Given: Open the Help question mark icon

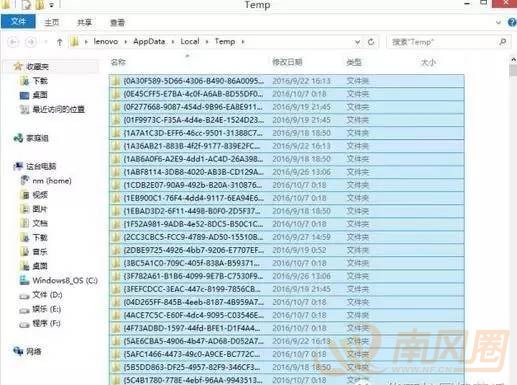Looking at the screenshot, I should 512,22.
